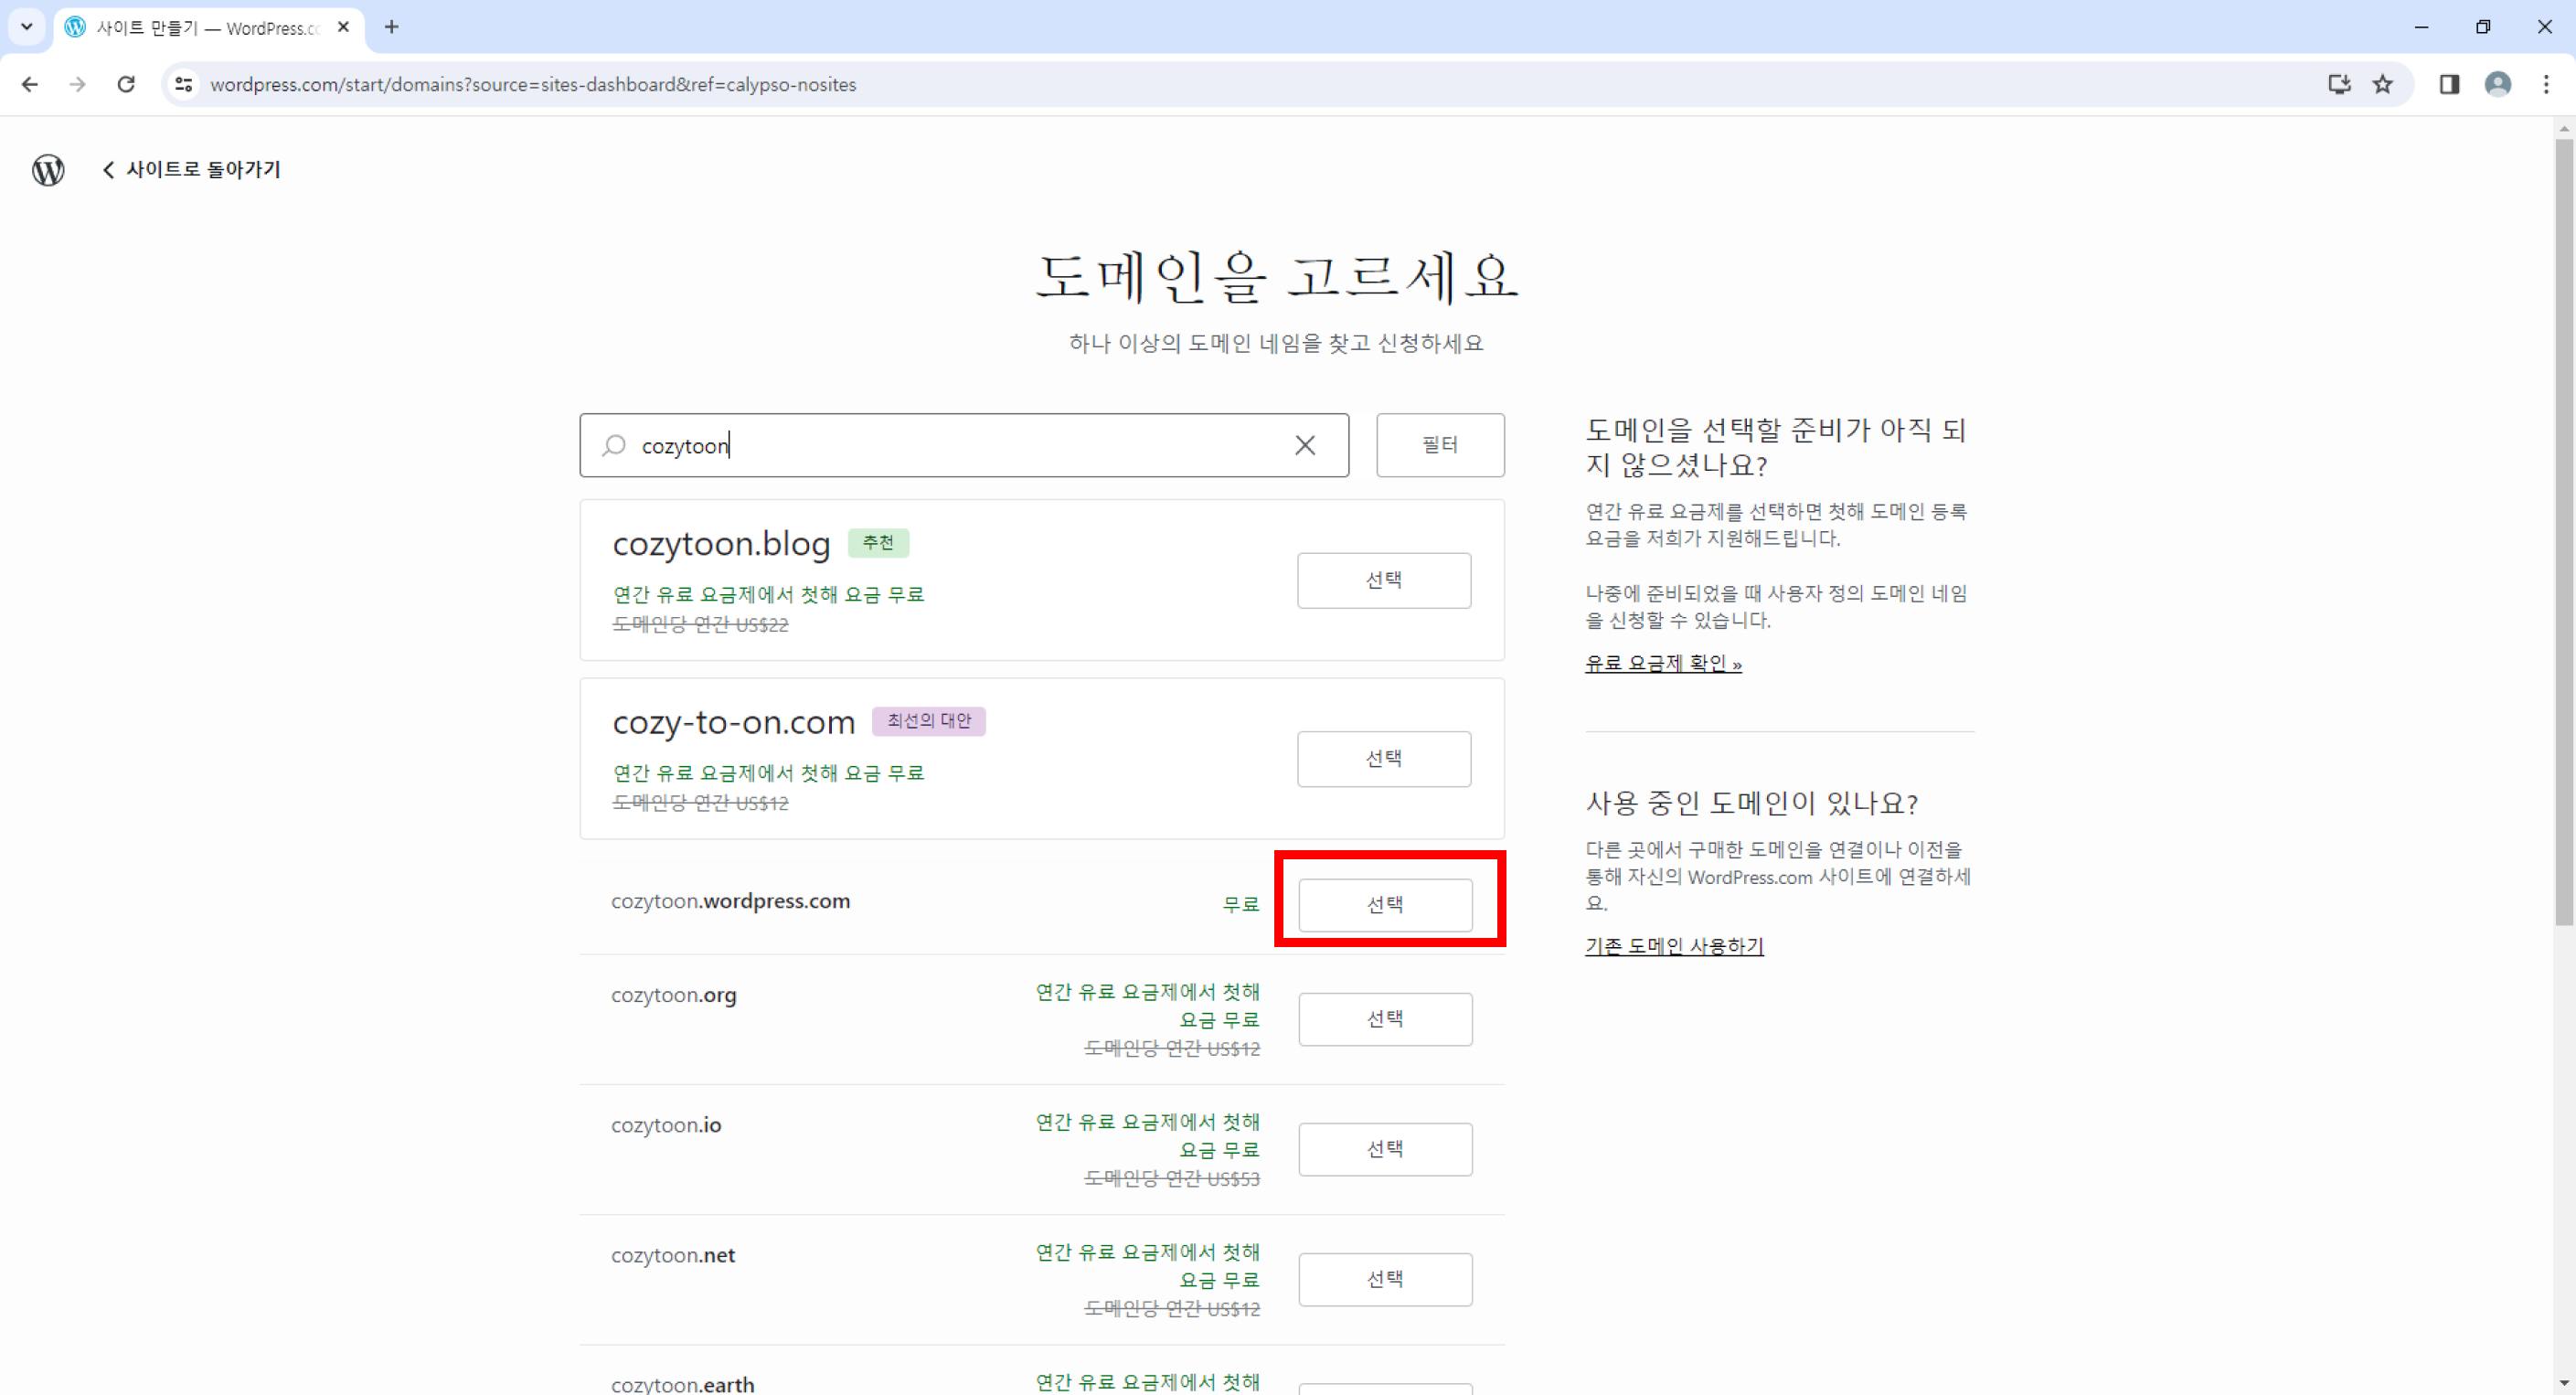Click the 최선의 대안 badge

pyautogui.click(x=929, y=721)
